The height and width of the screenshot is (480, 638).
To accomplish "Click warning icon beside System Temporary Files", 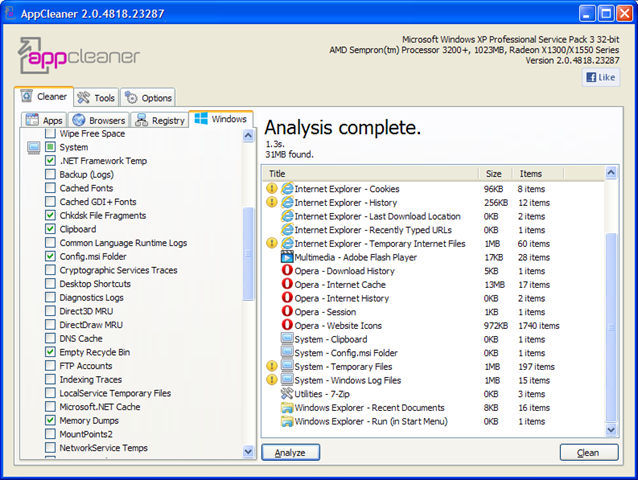I will click(271, 367).
